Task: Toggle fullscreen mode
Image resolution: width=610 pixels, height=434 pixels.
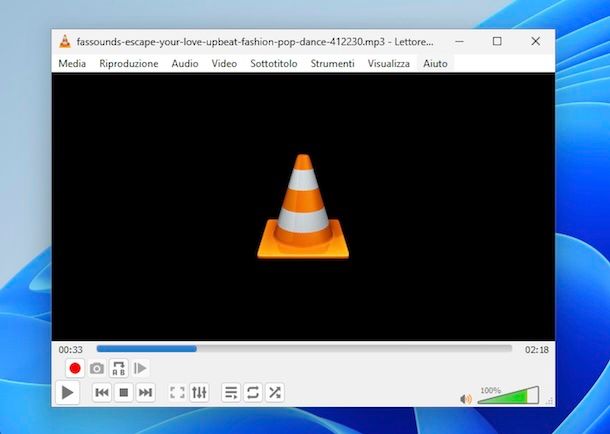Action: (177, 392)
